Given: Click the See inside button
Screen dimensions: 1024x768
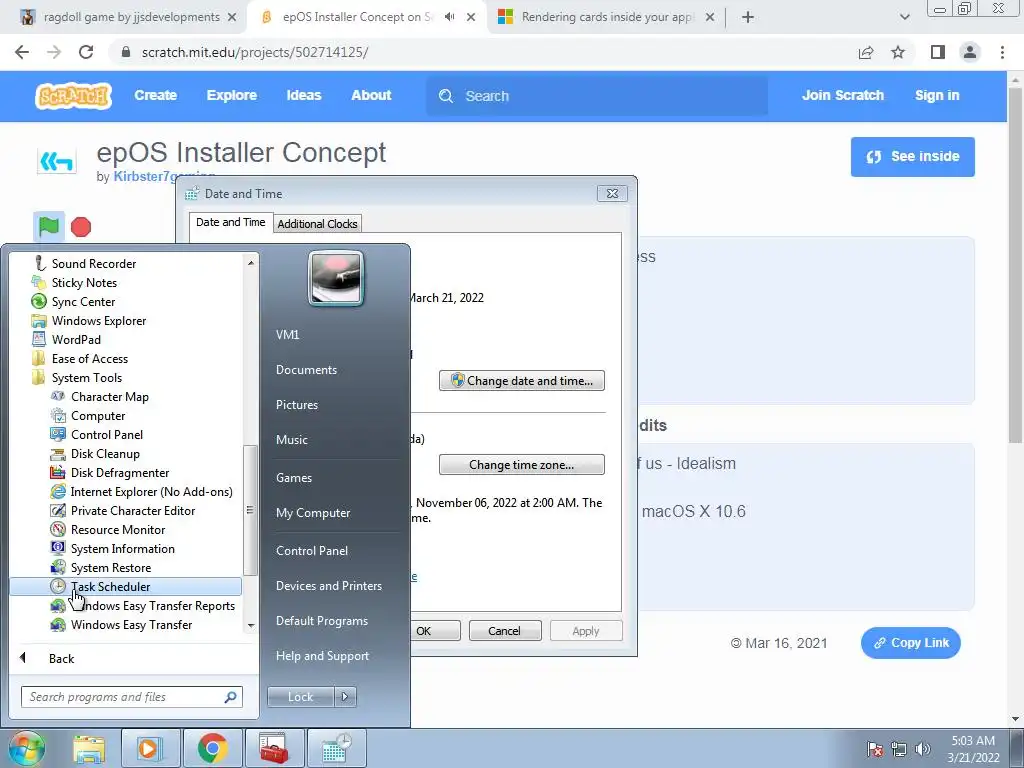Looking at the screenshot, I should (912, 157).
